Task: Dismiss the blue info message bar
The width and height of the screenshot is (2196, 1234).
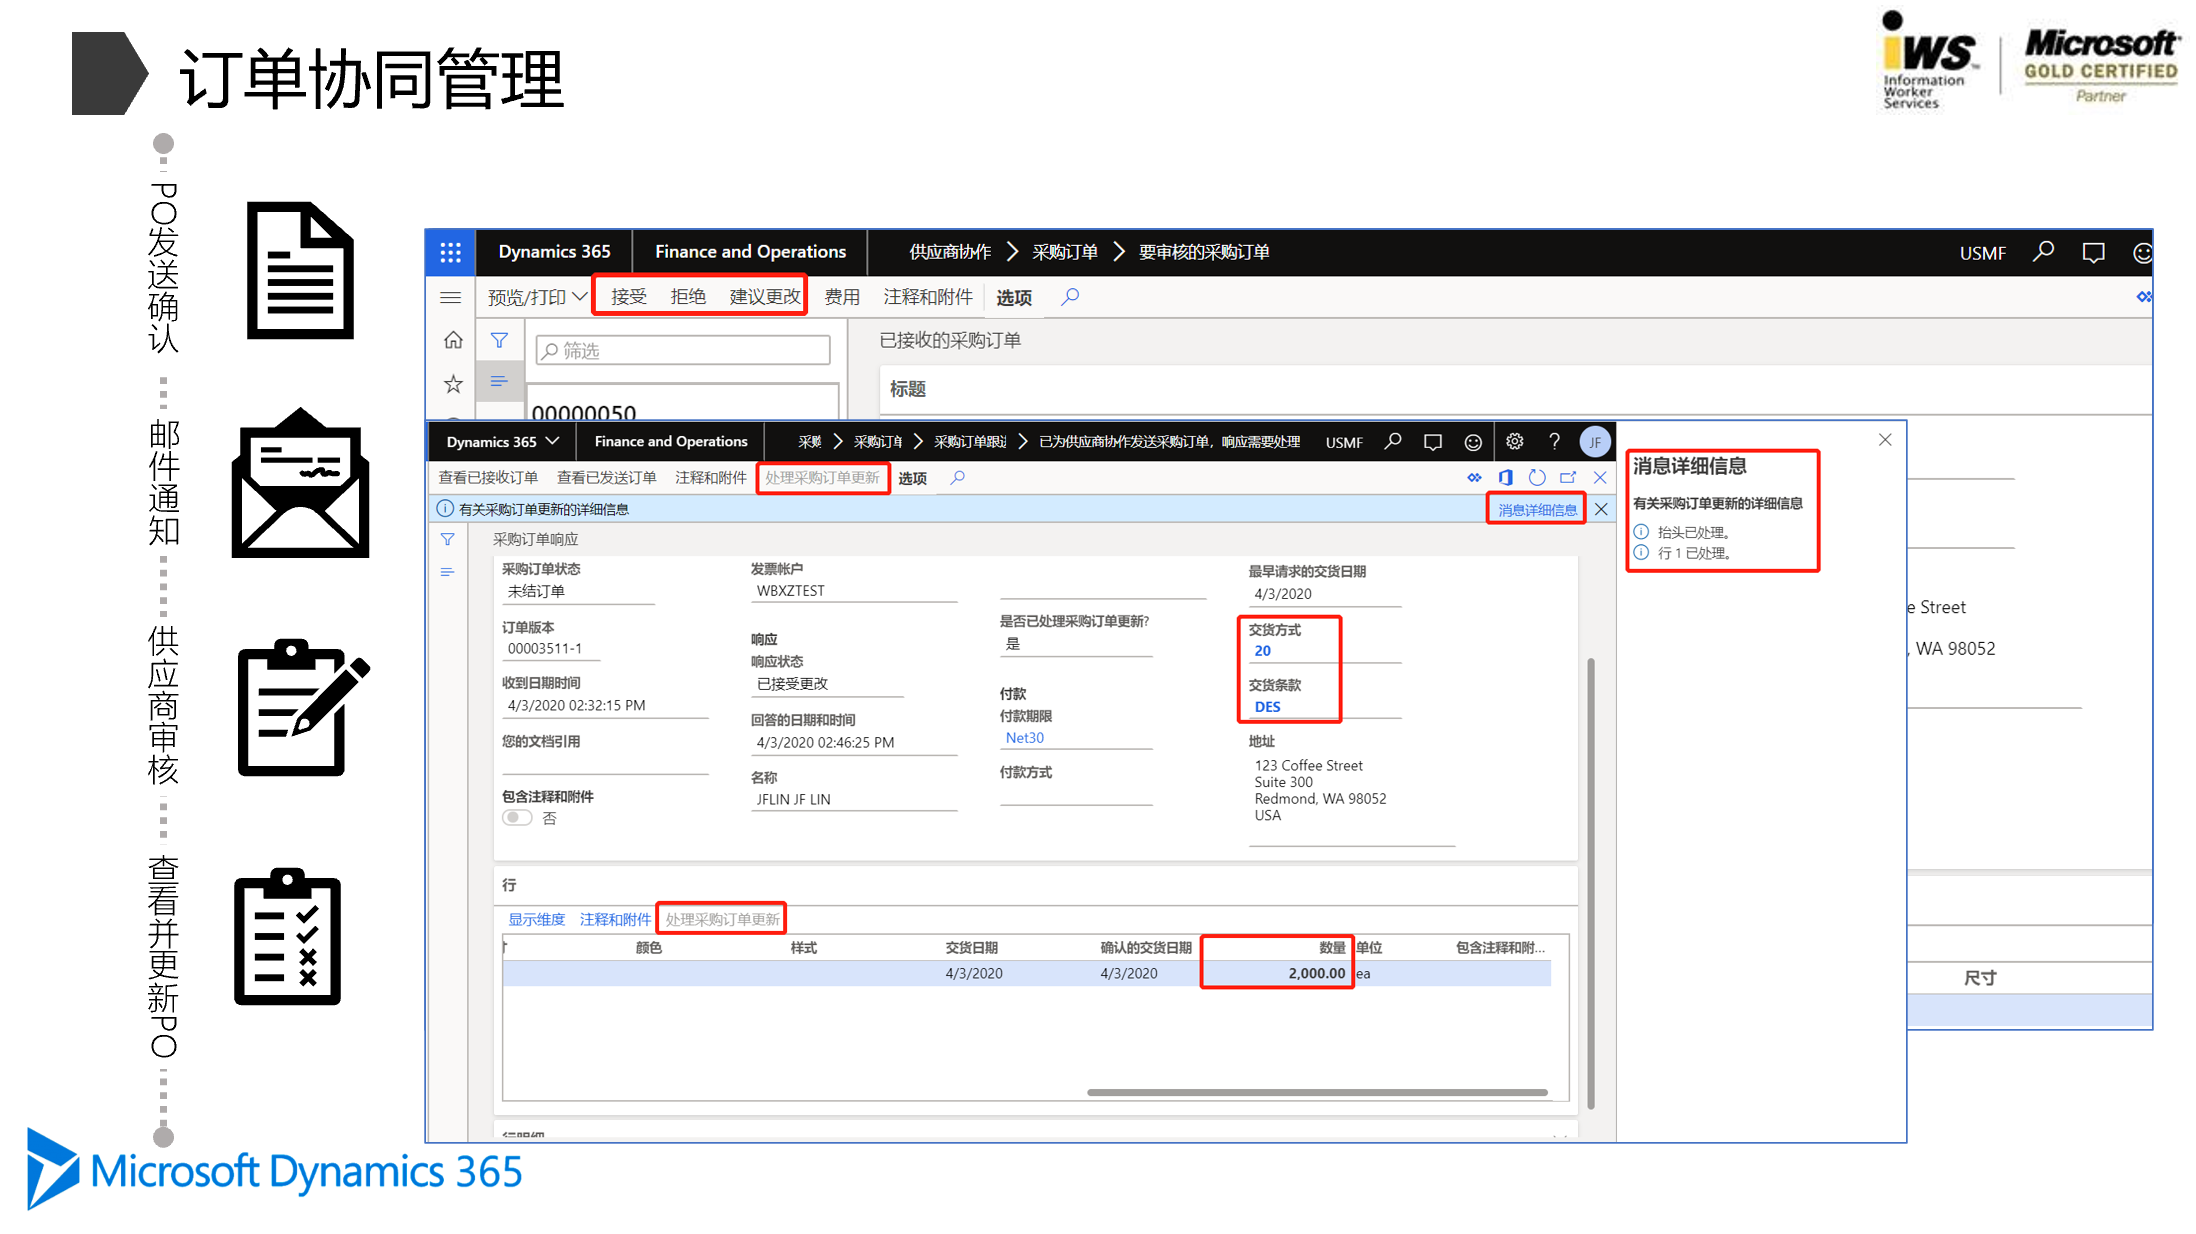Action: (1601, 509)
